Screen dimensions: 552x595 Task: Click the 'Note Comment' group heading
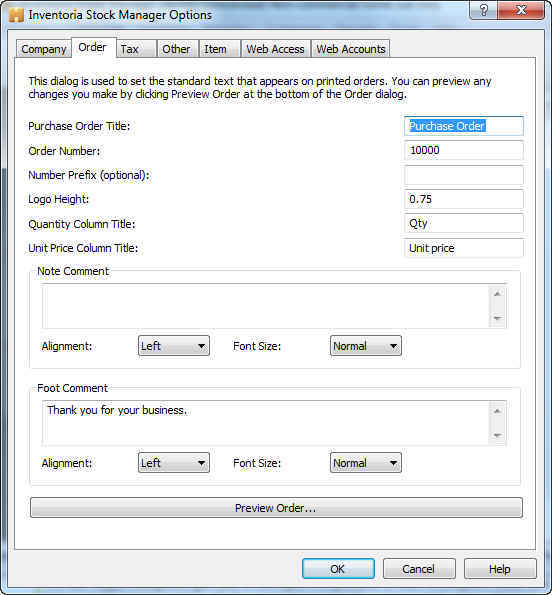[x=73, y=271]
